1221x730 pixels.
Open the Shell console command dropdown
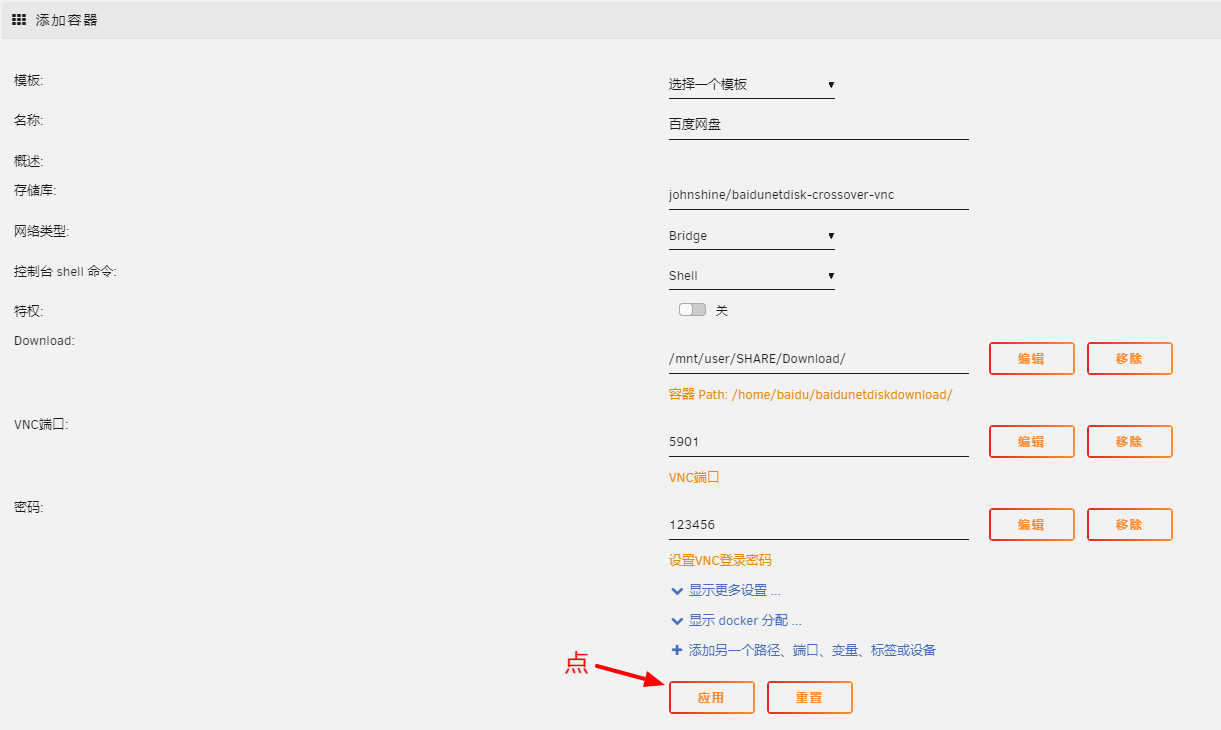[x=752, y=276]
